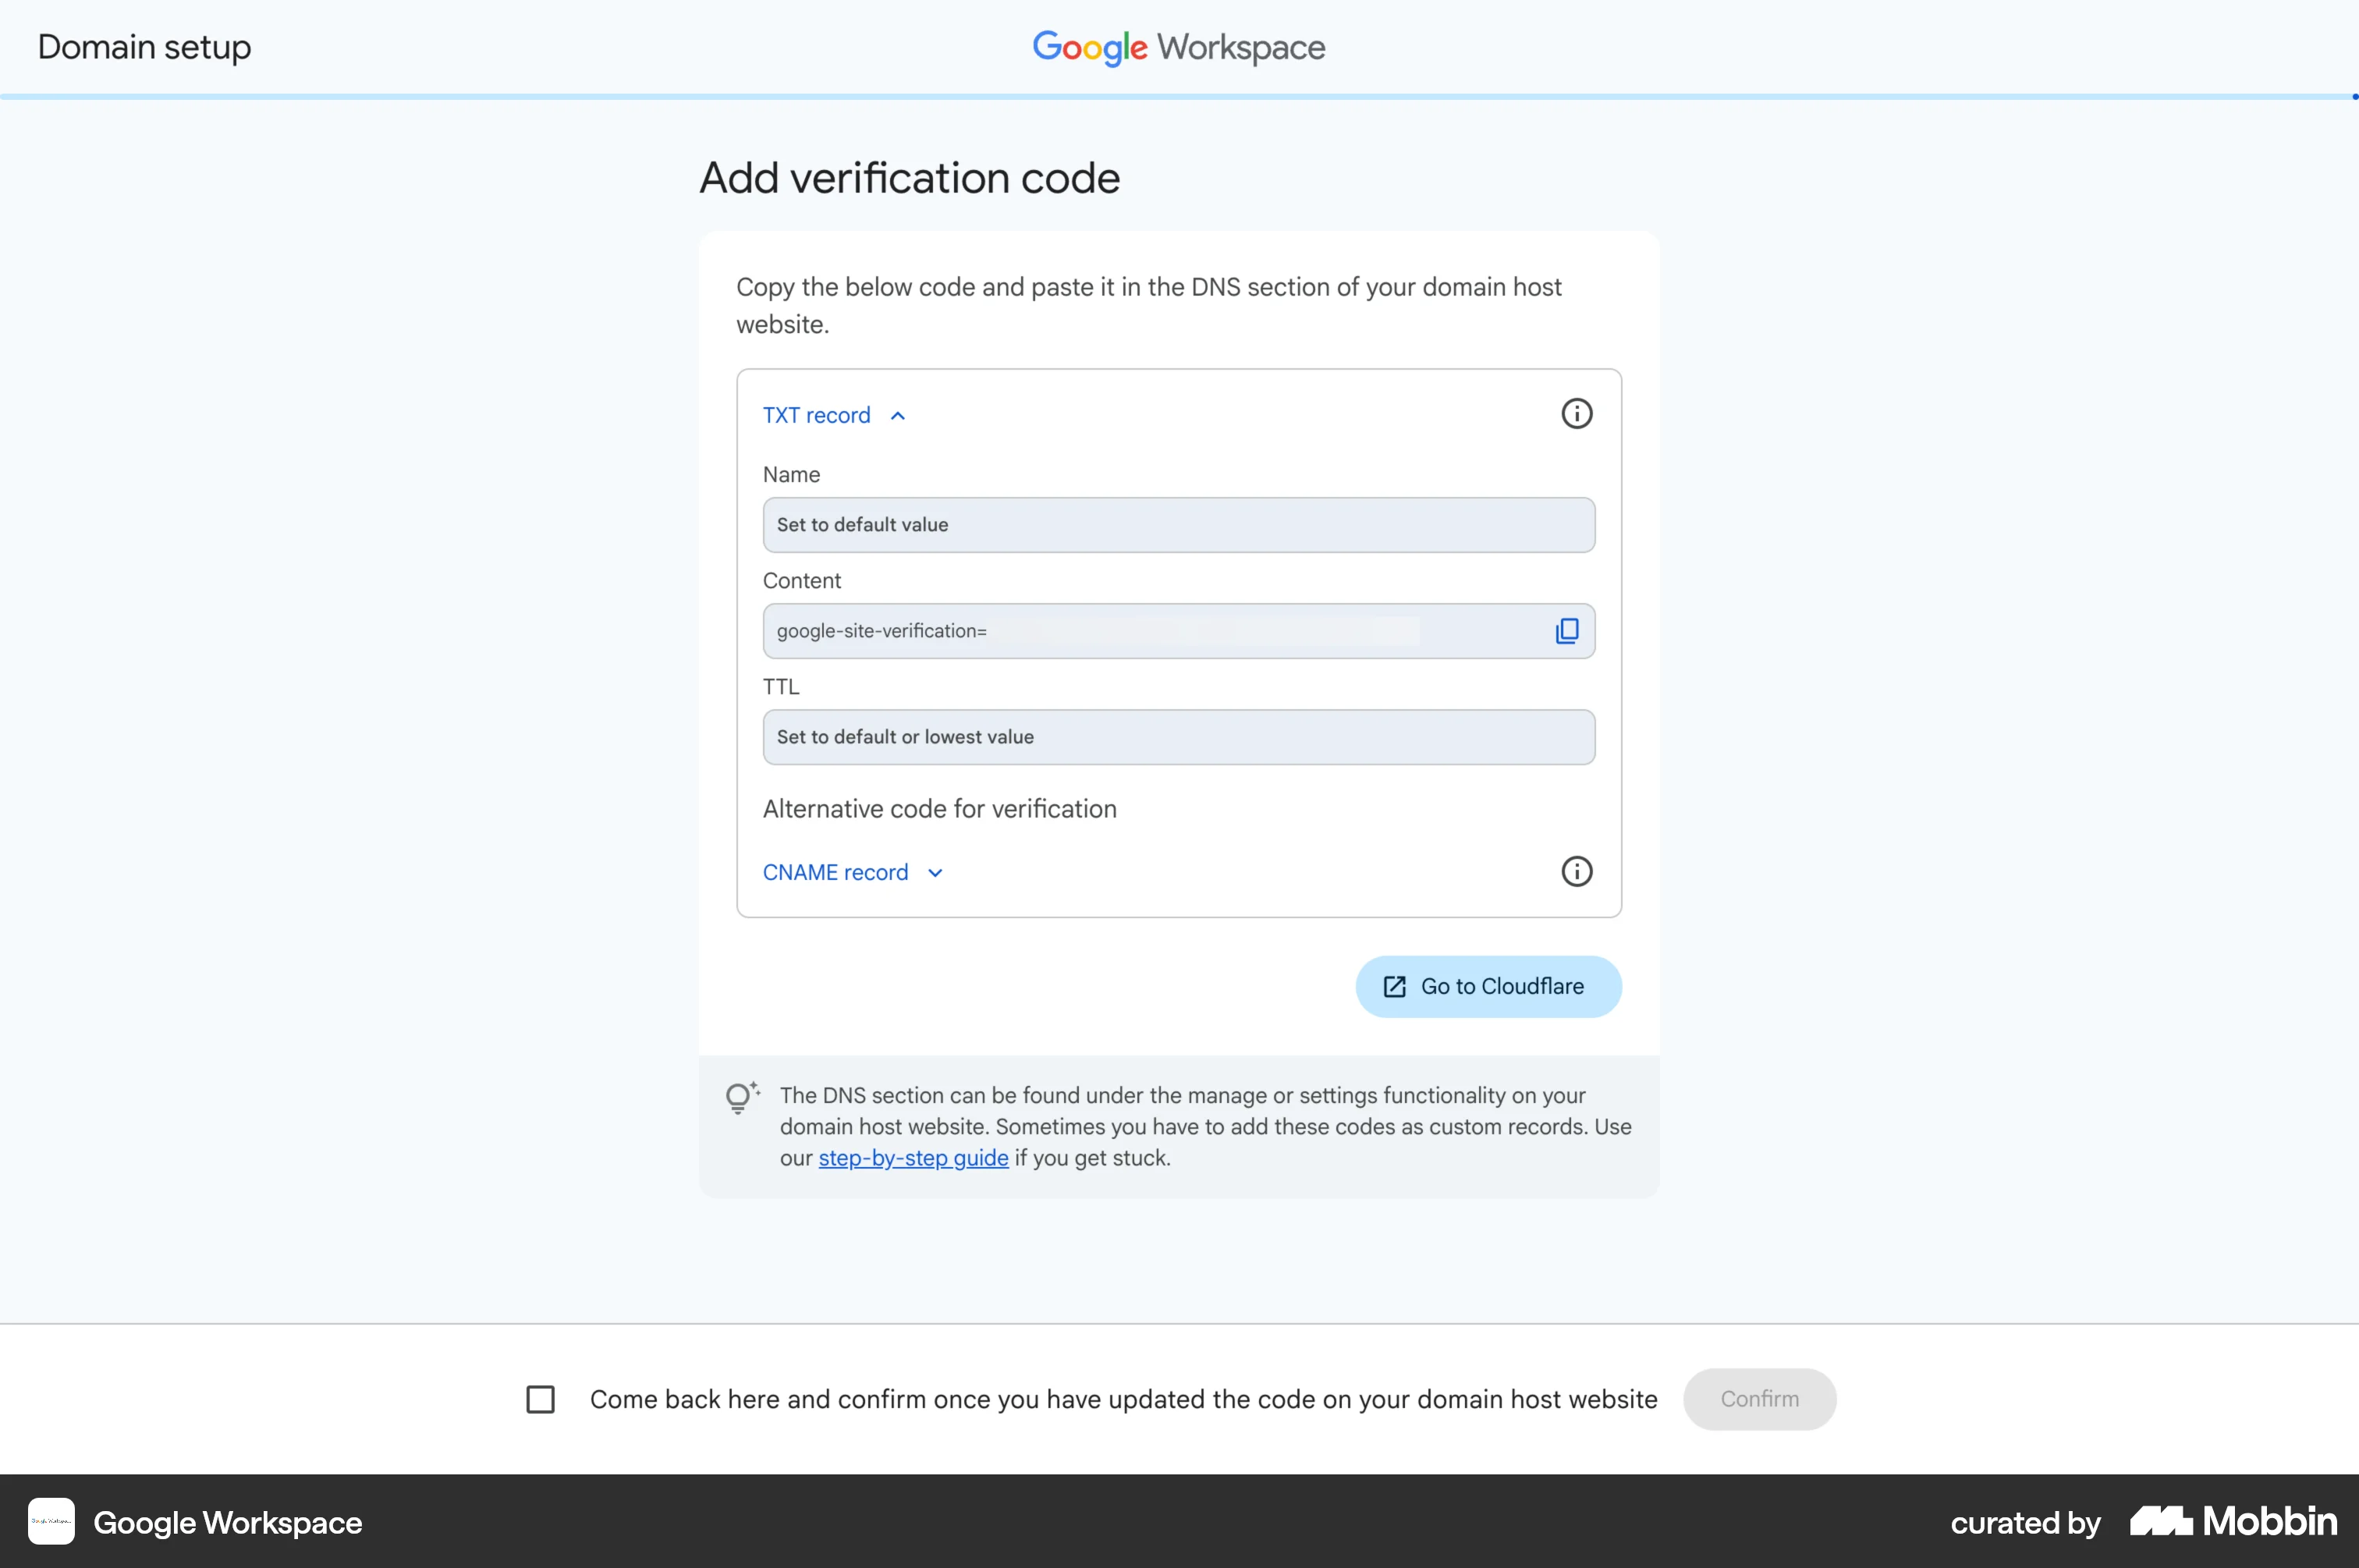Screen dimensions: 2359x1568
Task: Open Go to Cloudflare button
Action: (1488, 987)
